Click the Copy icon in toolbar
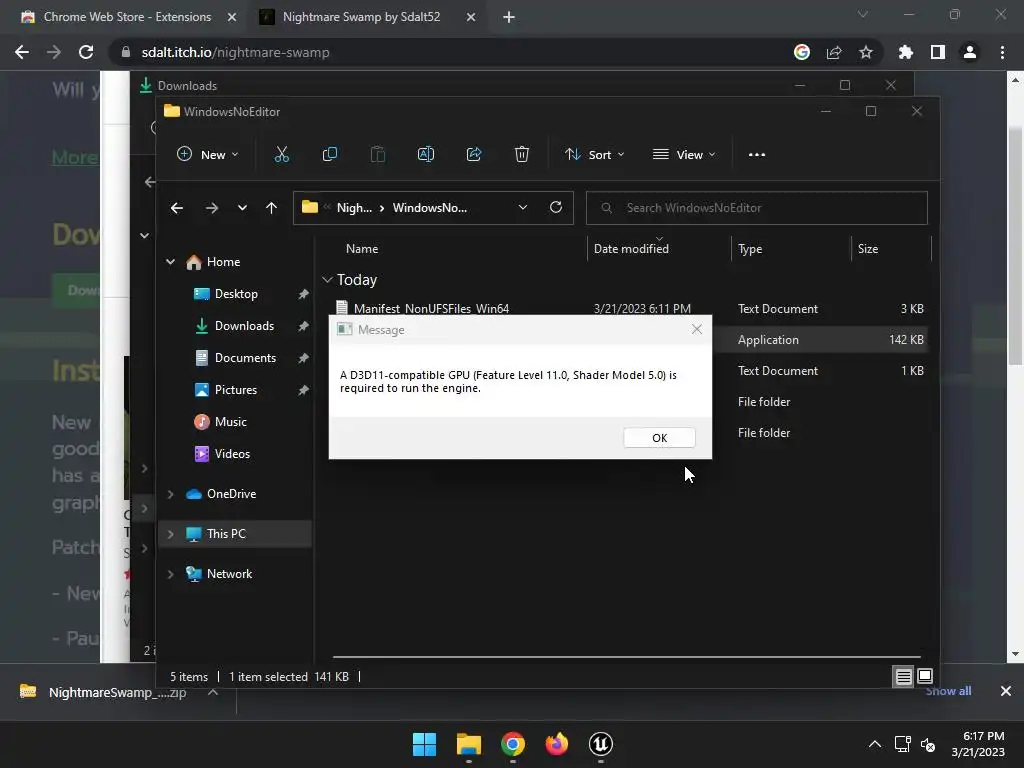 click(330, 154)
